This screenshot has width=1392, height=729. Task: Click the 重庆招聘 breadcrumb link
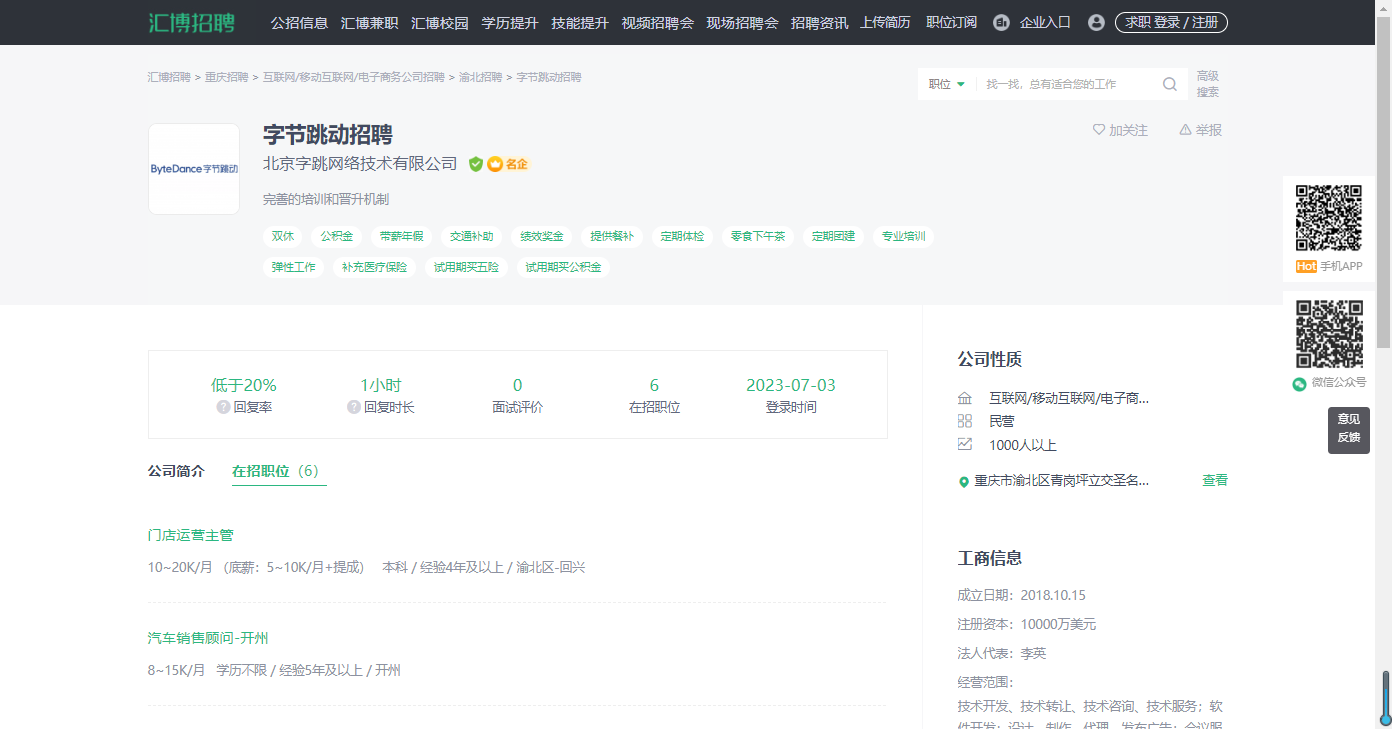coord(227,77)
